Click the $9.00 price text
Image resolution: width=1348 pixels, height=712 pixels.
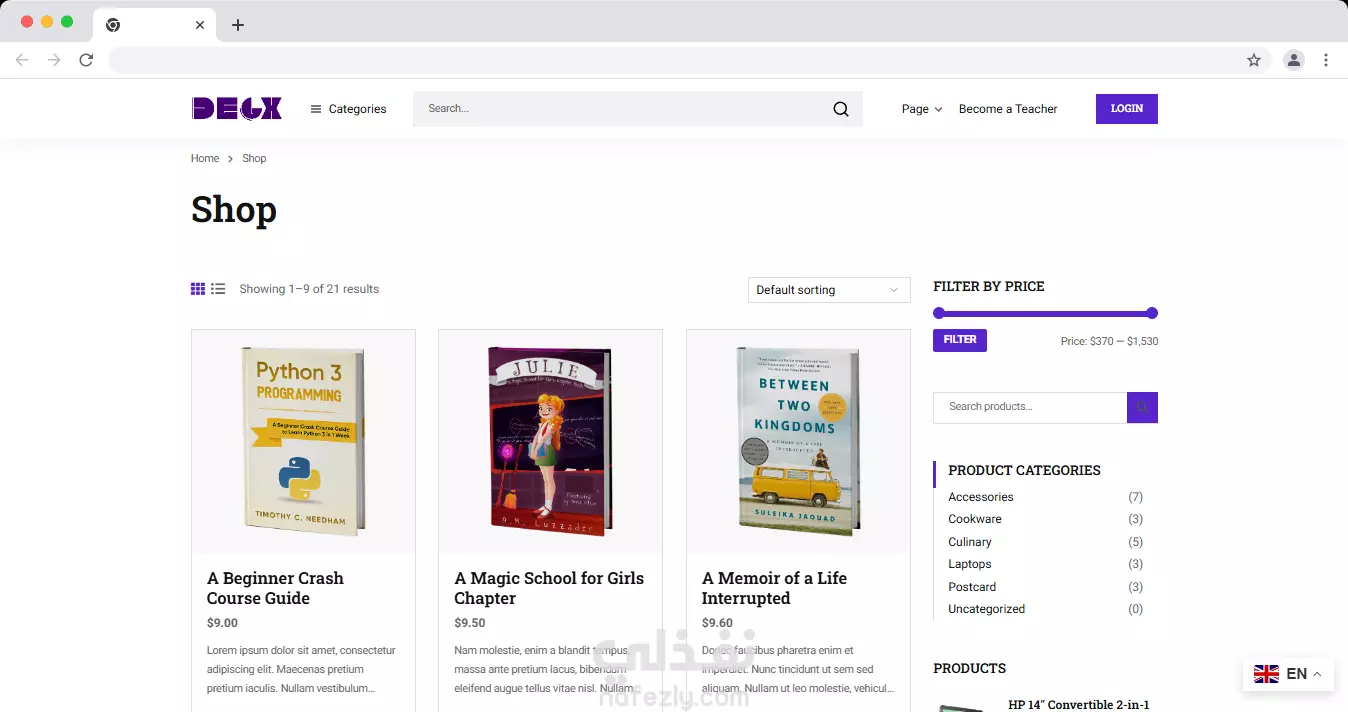click(x=222, y=623)
